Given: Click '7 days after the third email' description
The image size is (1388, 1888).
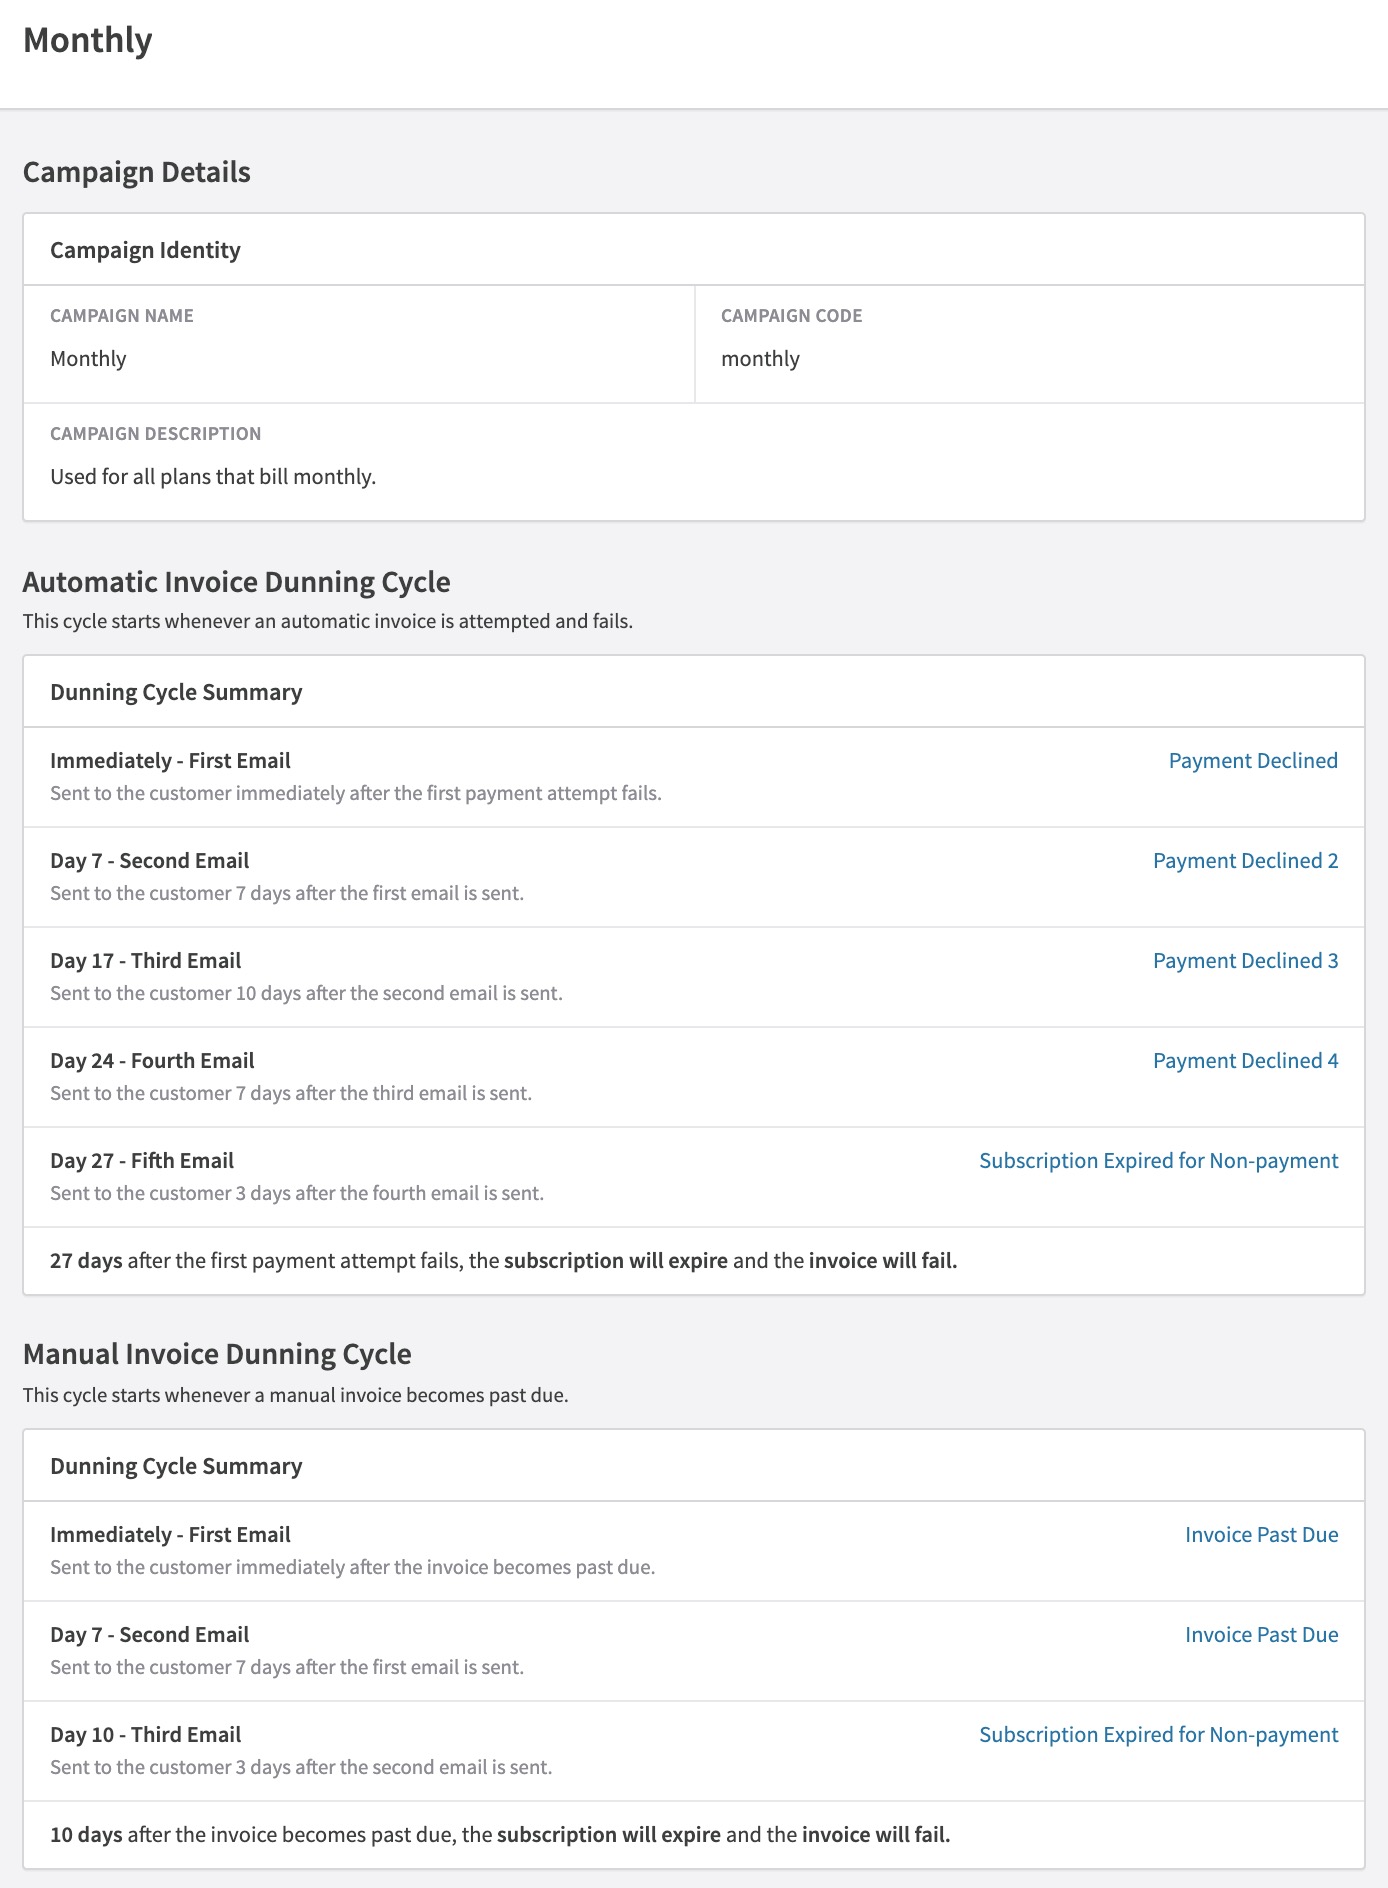Looking at the screenshot, I should pyautogui.click(x=291, y=1093).
